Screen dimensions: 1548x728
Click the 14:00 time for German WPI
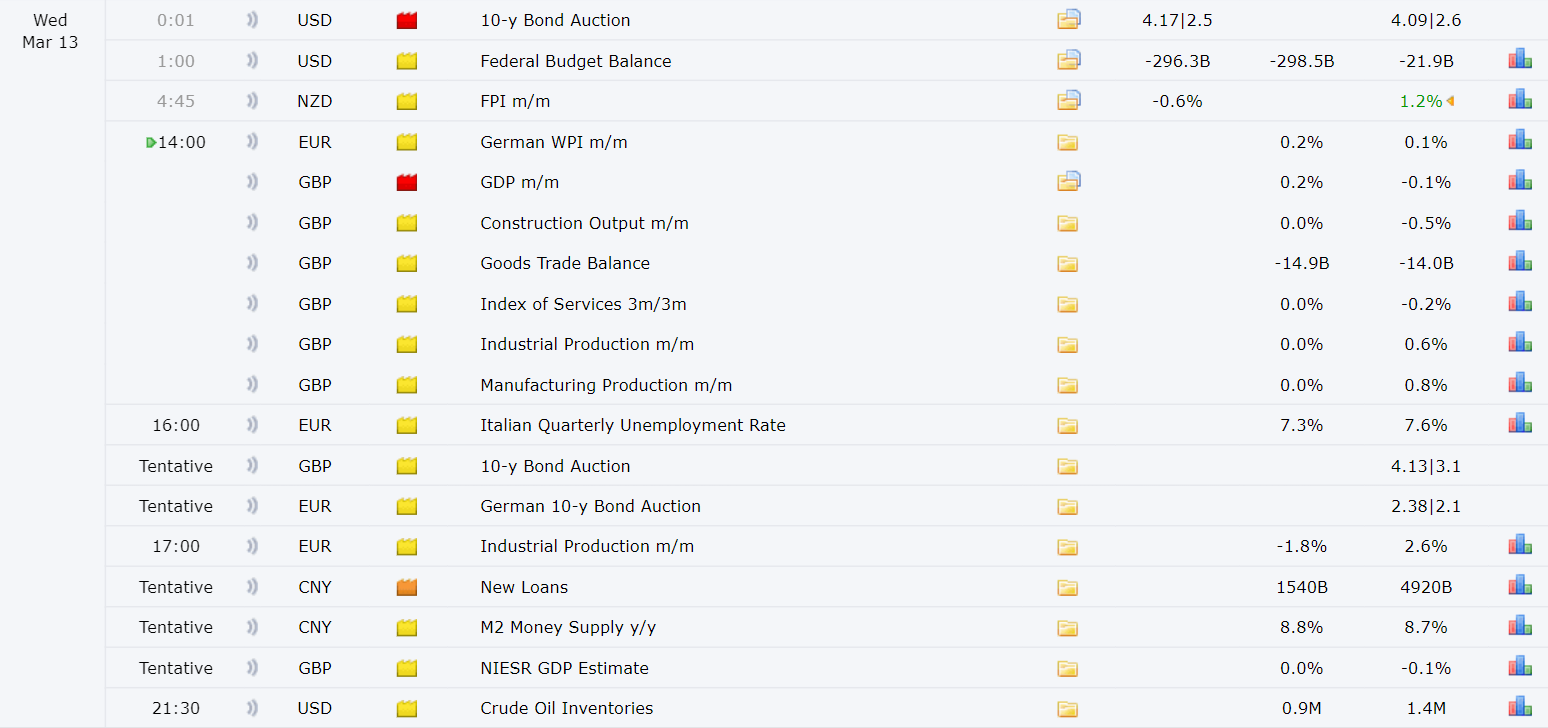[x=181, y=142]
